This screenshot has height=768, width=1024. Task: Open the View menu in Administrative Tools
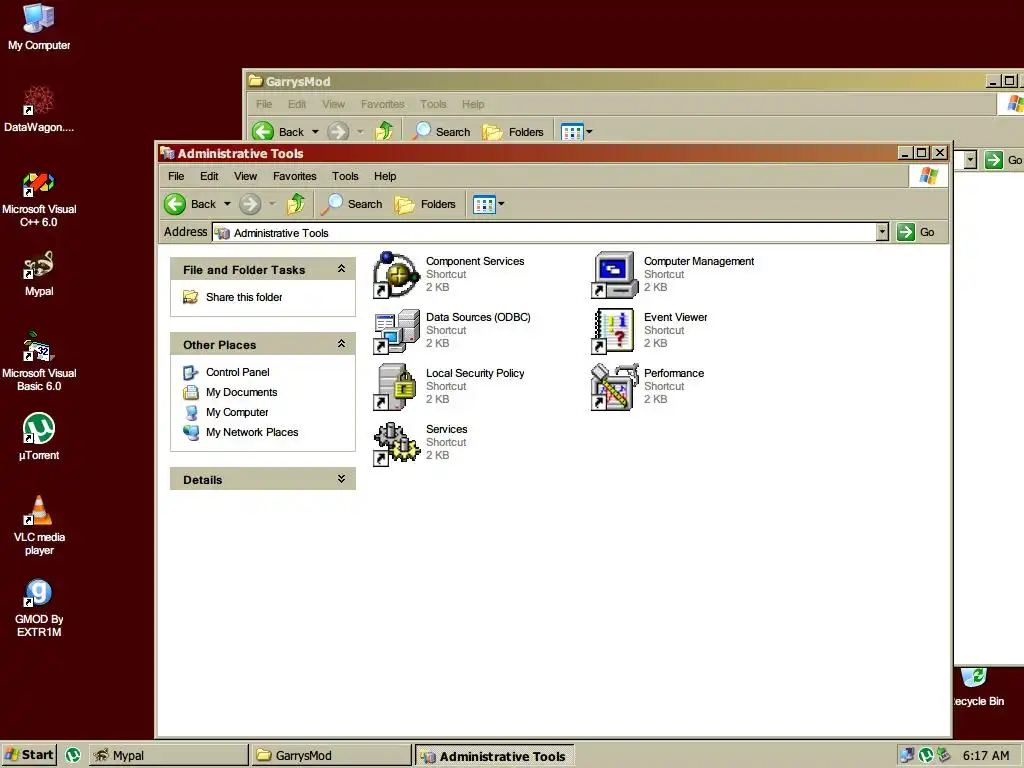coord(246,176)
